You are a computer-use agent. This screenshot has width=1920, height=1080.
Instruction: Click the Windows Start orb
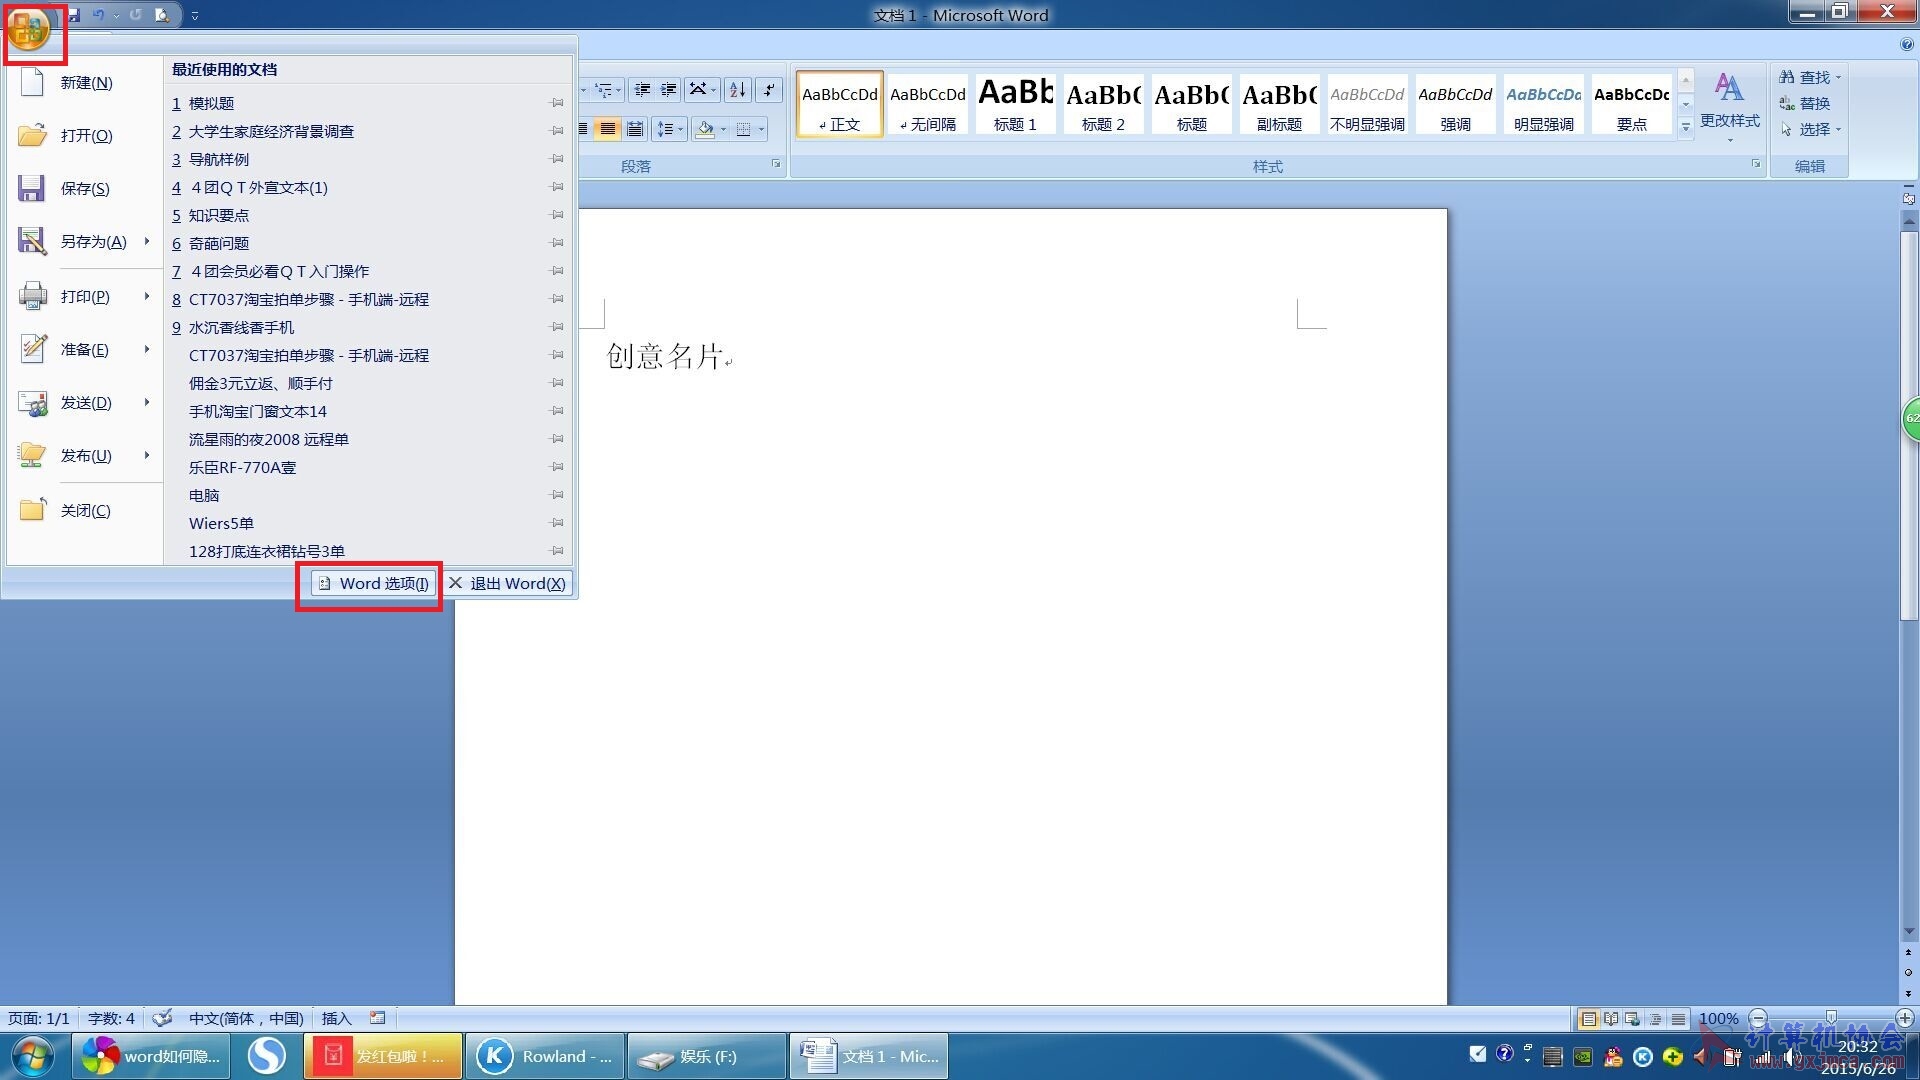click(34, 1056)
